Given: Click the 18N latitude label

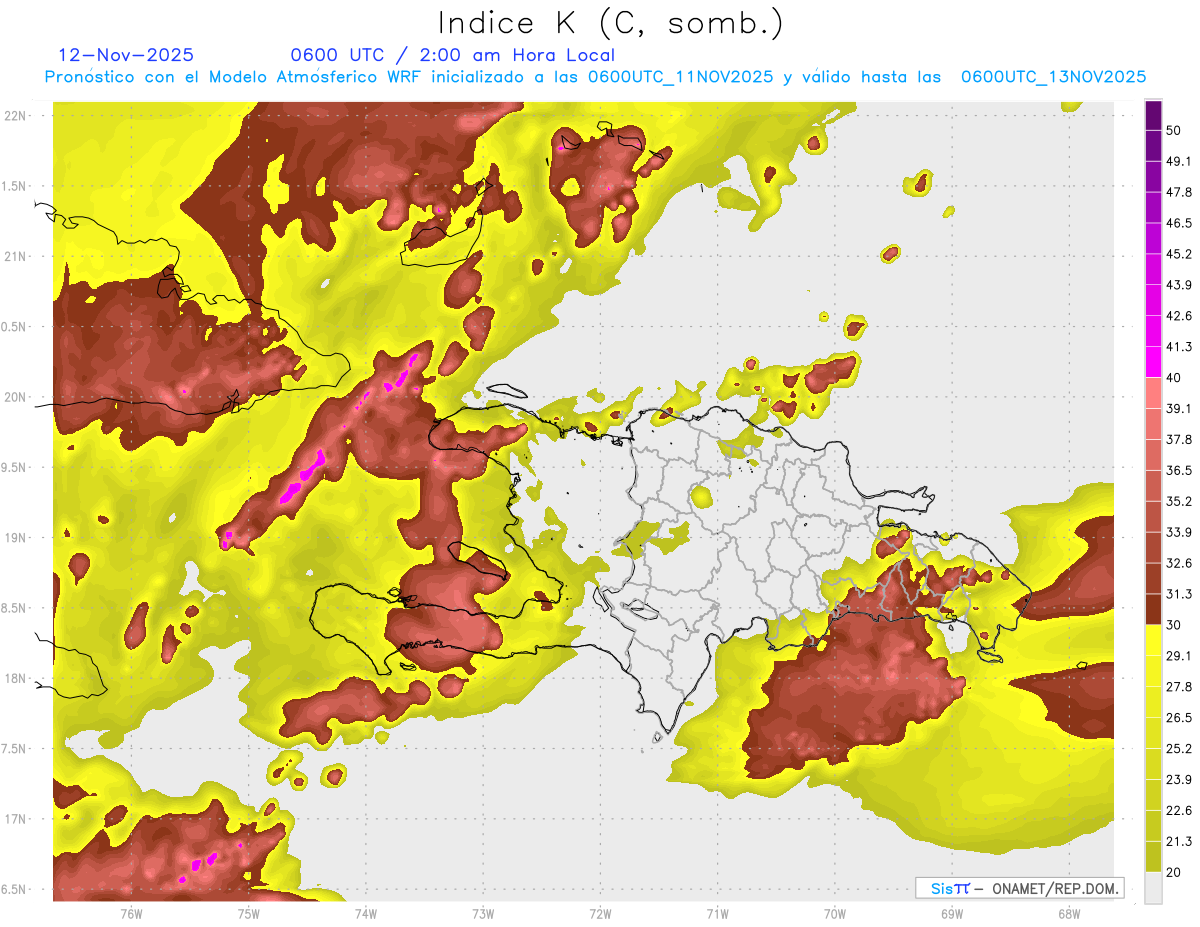Looking at the screenshot, I should click(16, 678).
